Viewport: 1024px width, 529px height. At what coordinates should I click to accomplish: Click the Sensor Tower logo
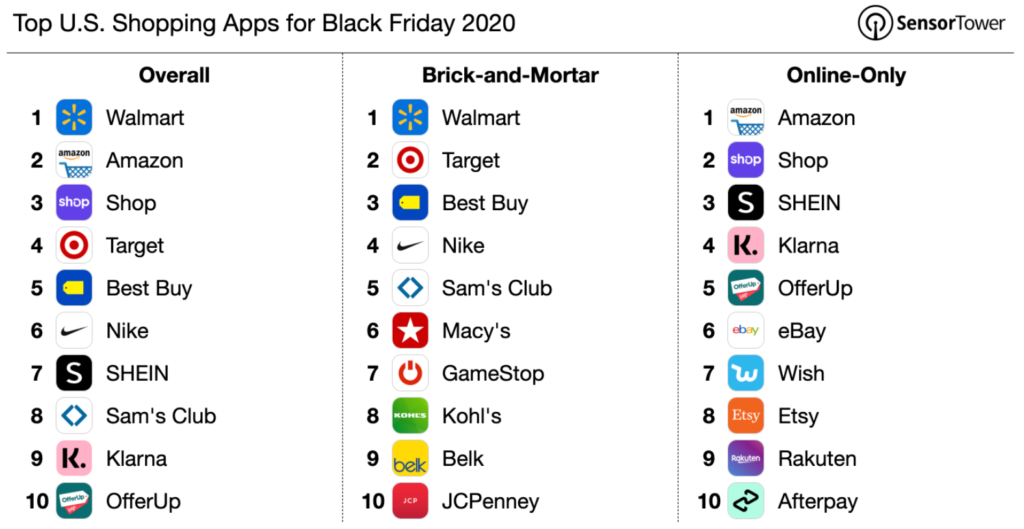931,24
